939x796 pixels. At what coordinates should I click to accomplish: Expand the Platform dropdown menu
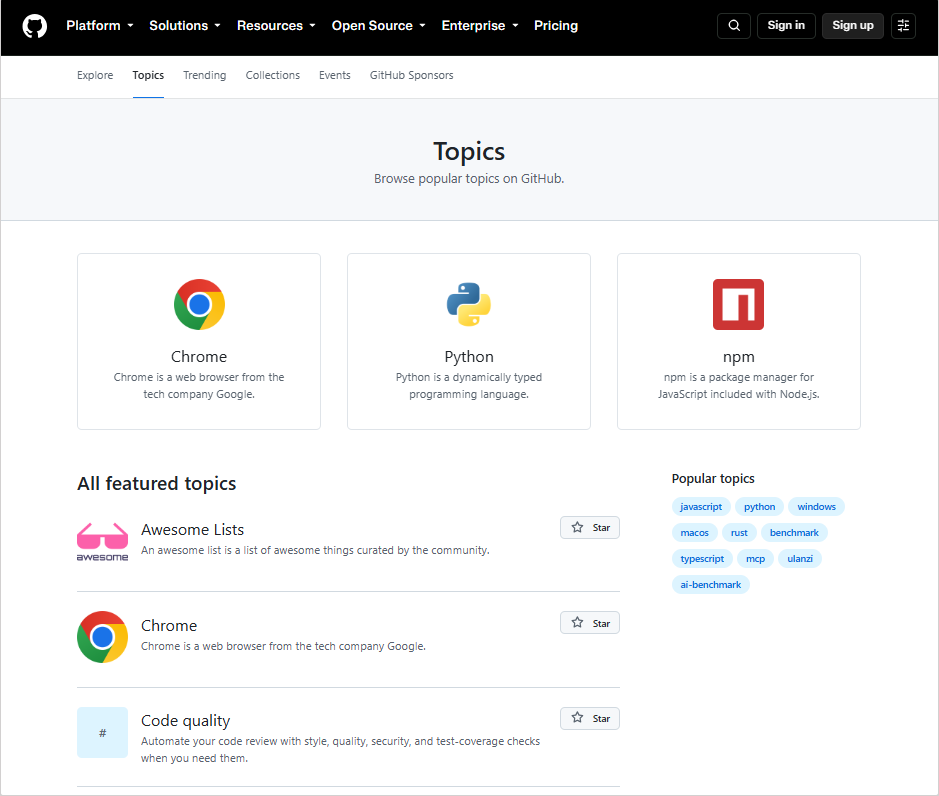click(x=99, y=26)
